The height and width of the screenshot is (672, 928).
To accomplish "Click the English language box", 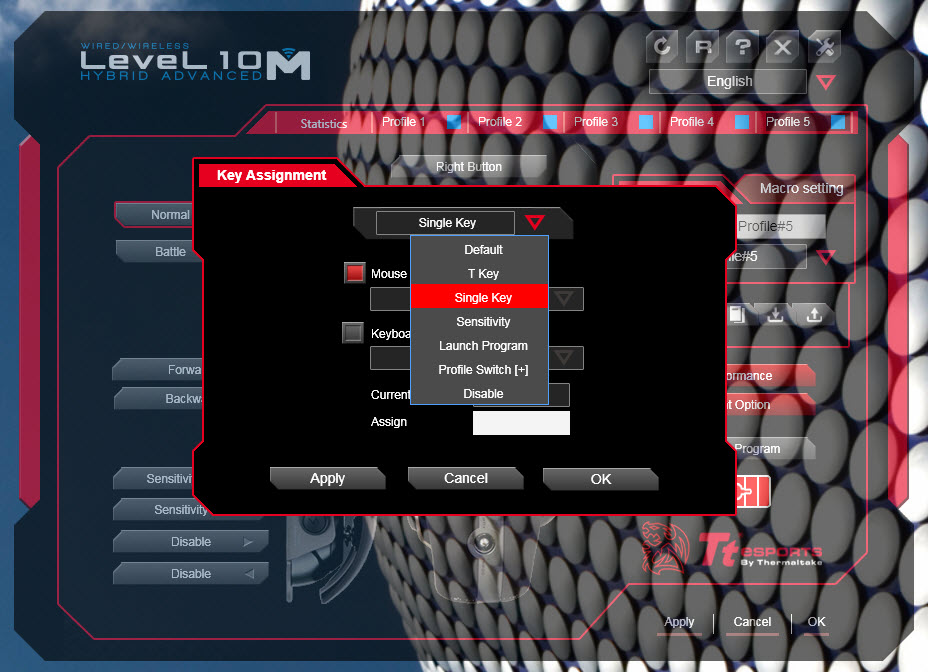I will point(728,81).
